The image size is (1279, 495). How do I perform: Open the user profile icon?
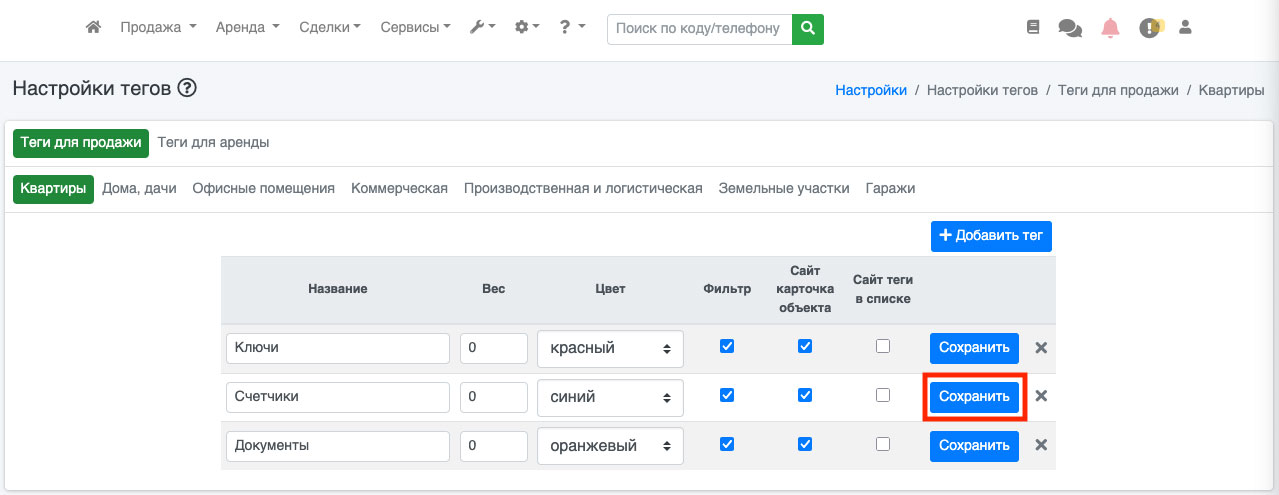1186,28
